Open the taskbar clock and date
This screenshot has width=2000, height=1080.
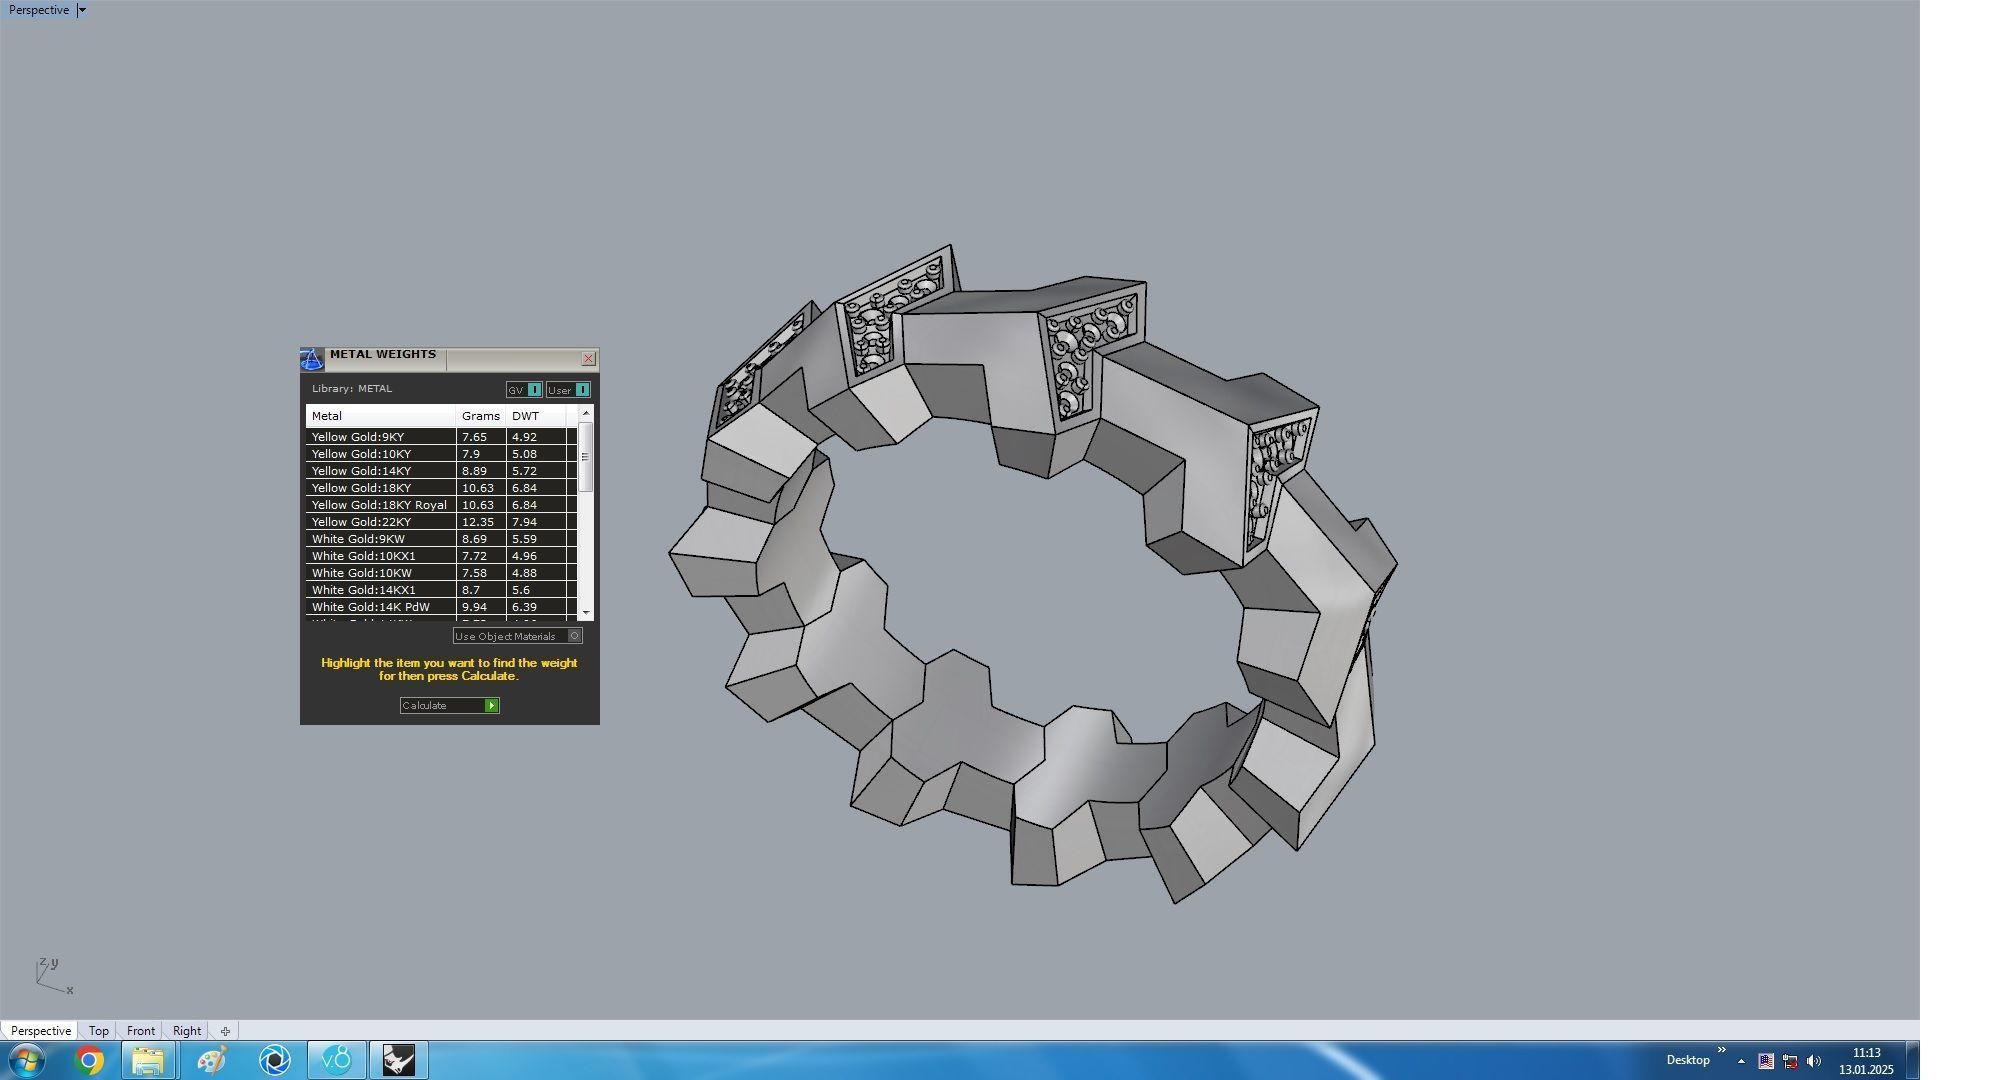(1866, 1061)
